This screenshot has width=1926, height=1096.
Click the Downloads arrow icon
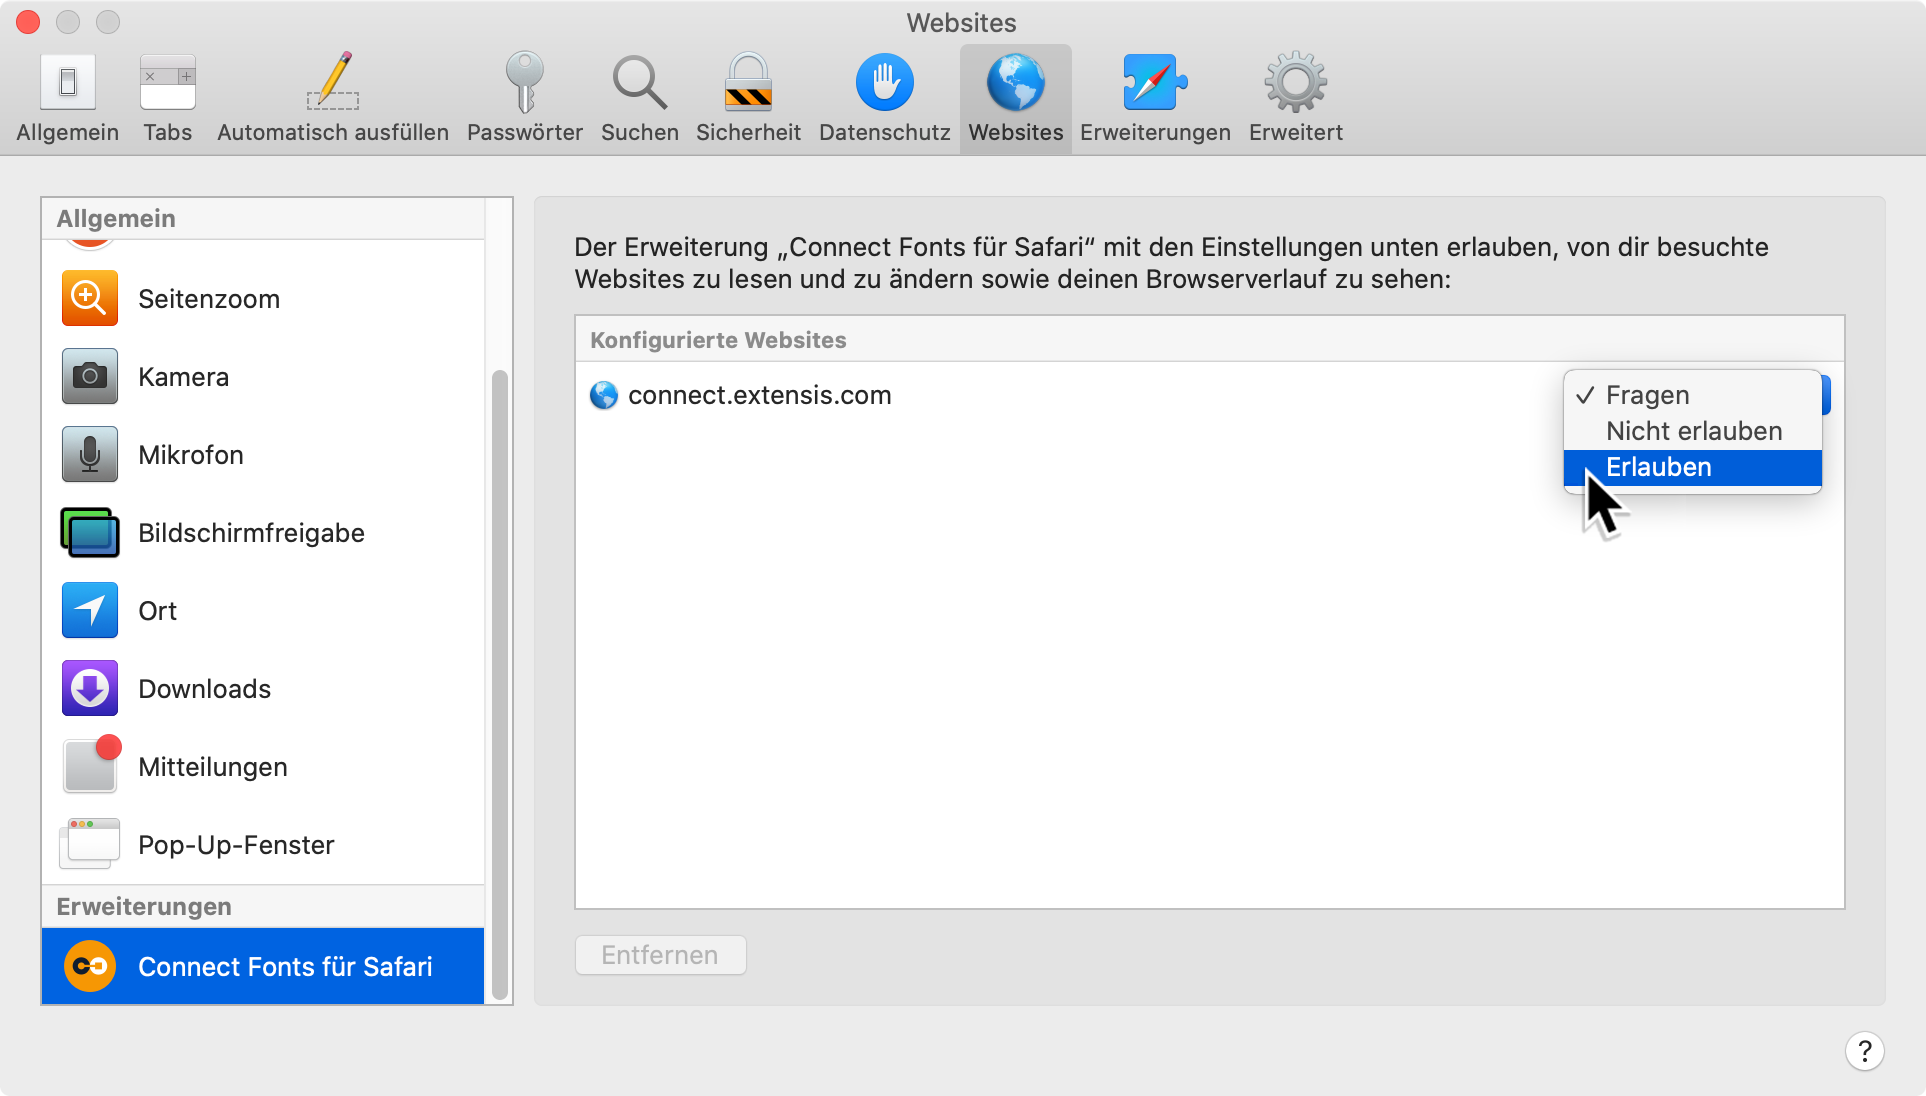click(90, 688)
